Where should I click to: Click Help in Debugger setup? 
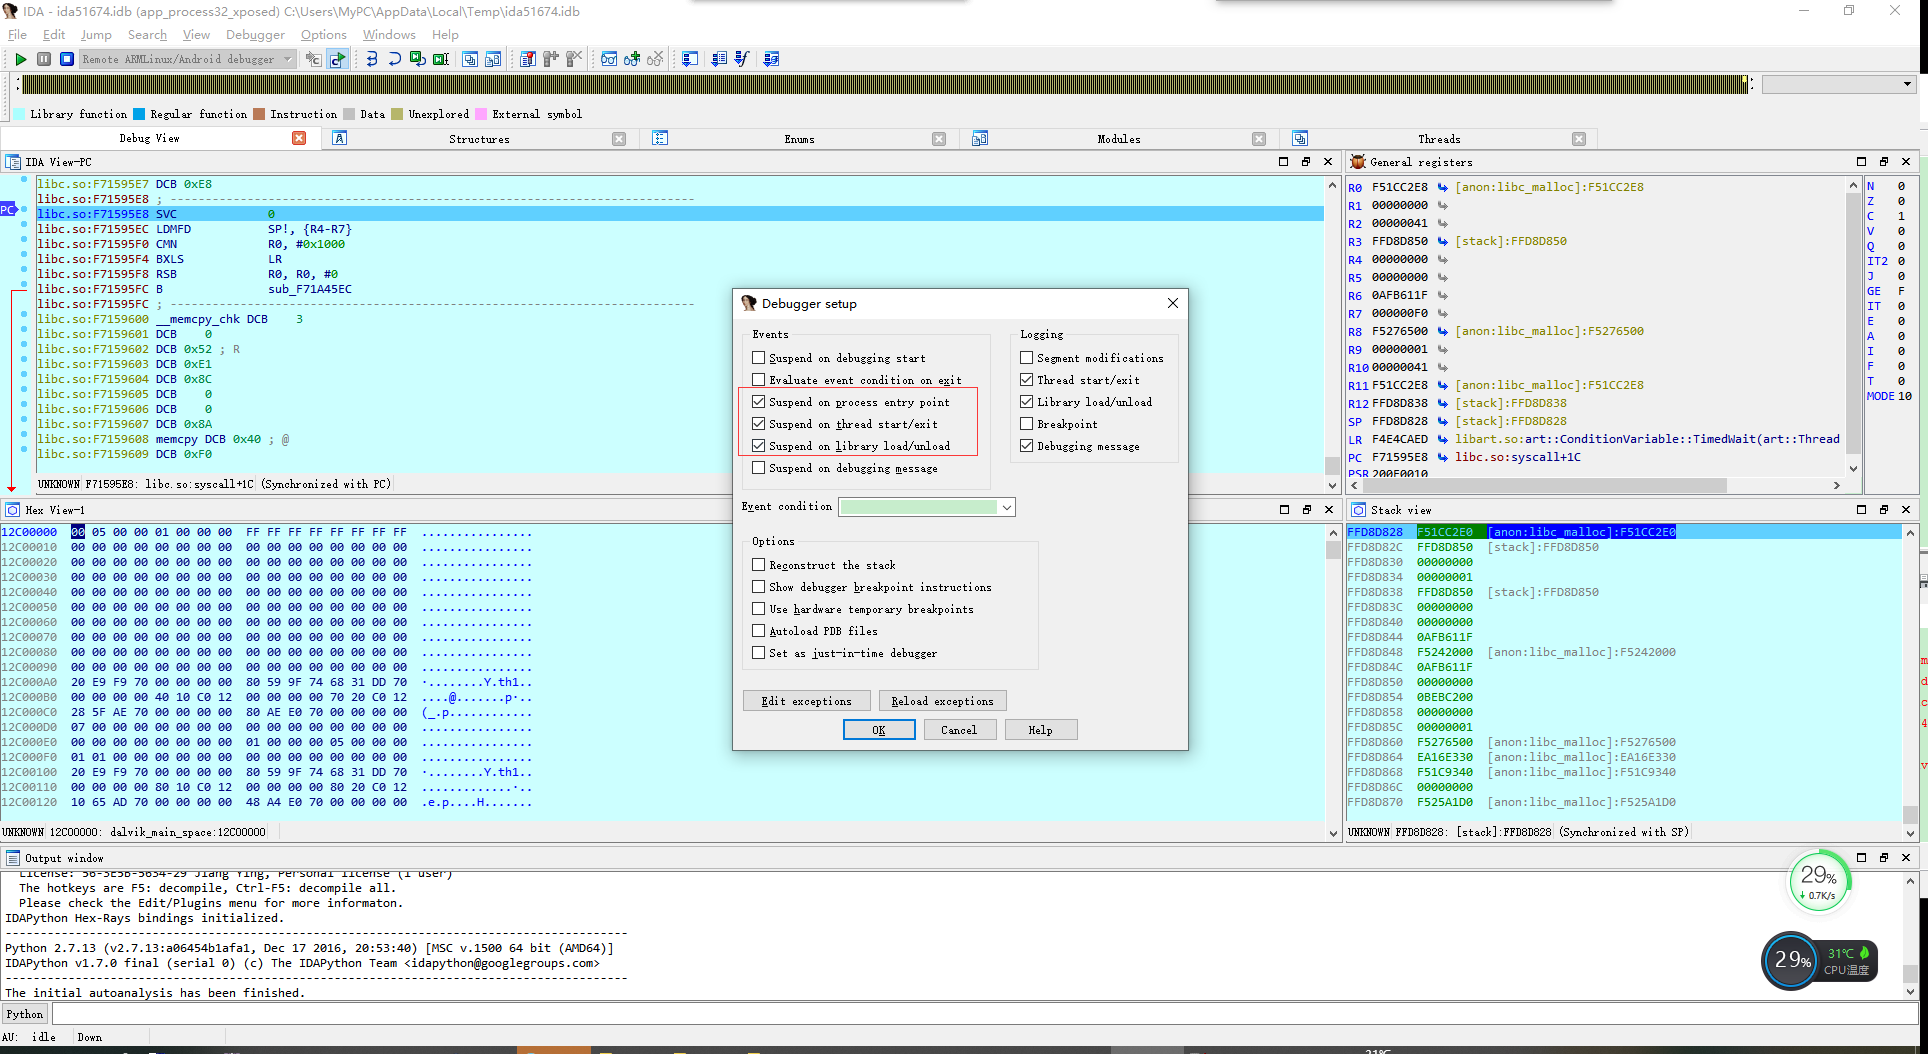click(1041, 730)
